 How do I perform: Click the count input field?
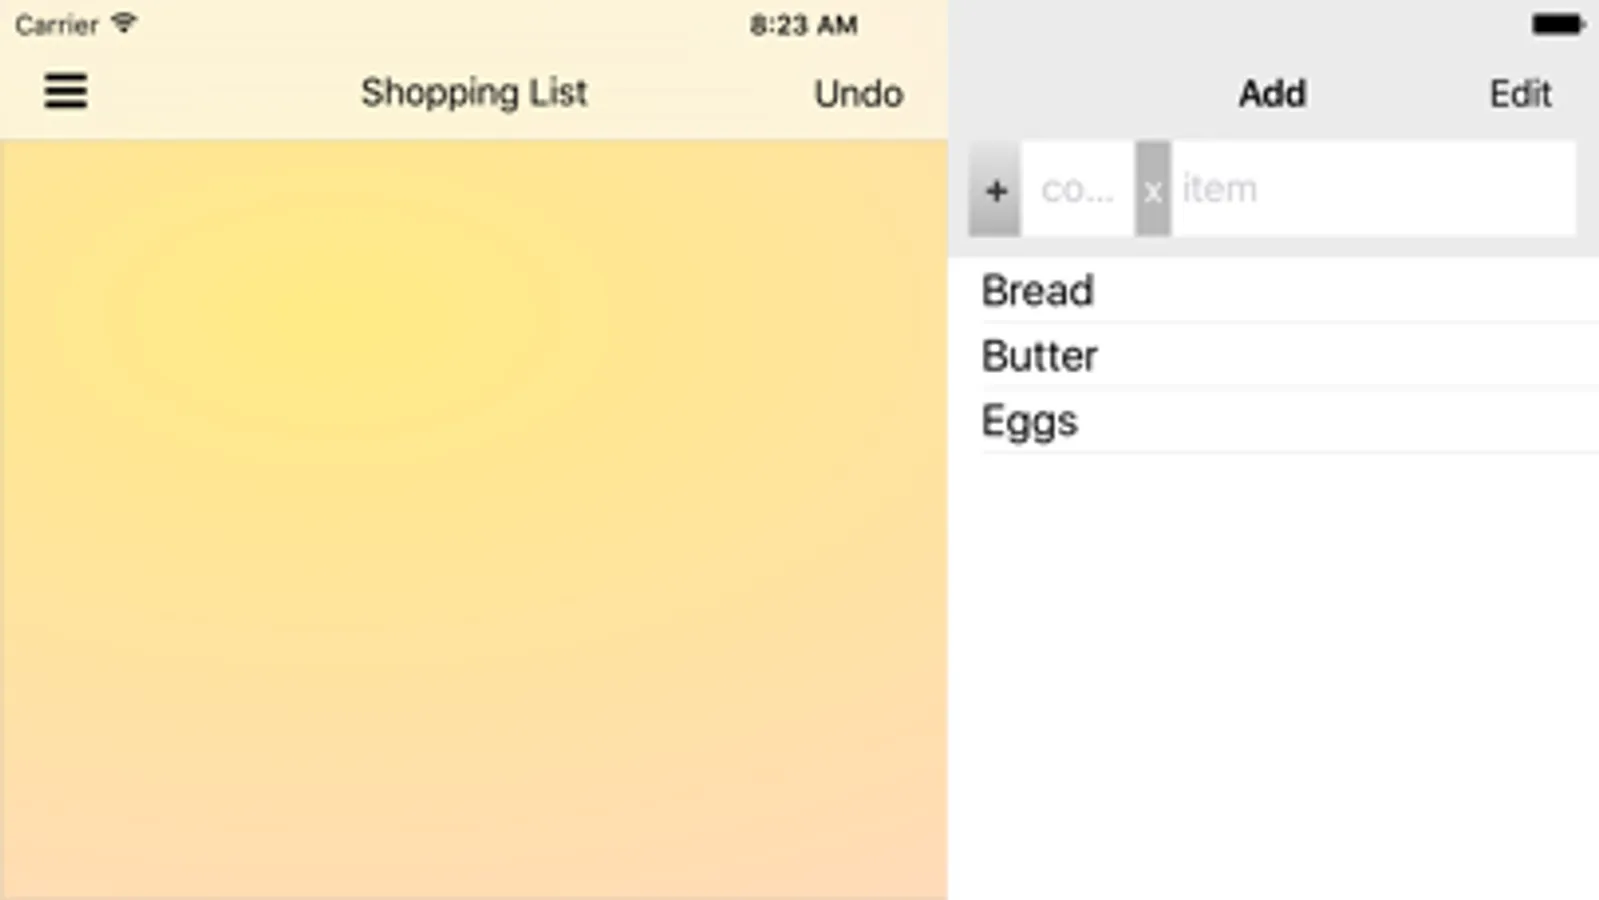click(1077, 189)
